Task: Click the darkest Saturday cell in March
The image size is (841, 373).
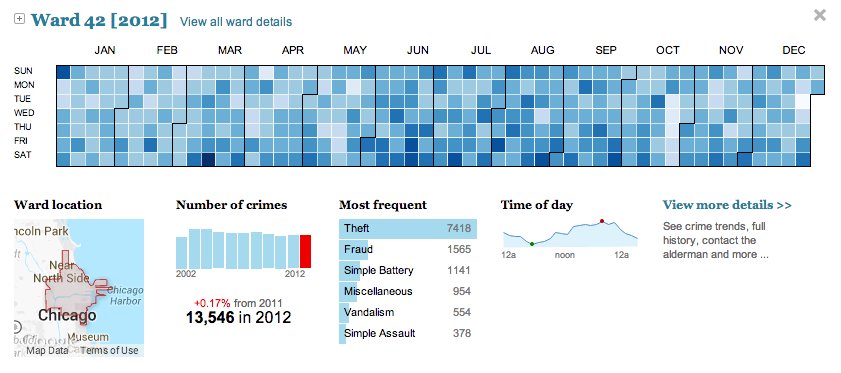Action: [x=208, y=159]
